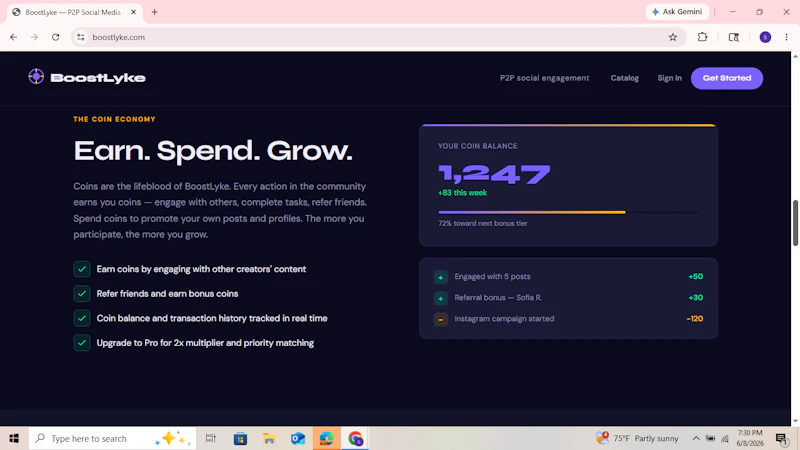
Task: Open File Explorer from taskbar
Action: [x=269, y=438]
